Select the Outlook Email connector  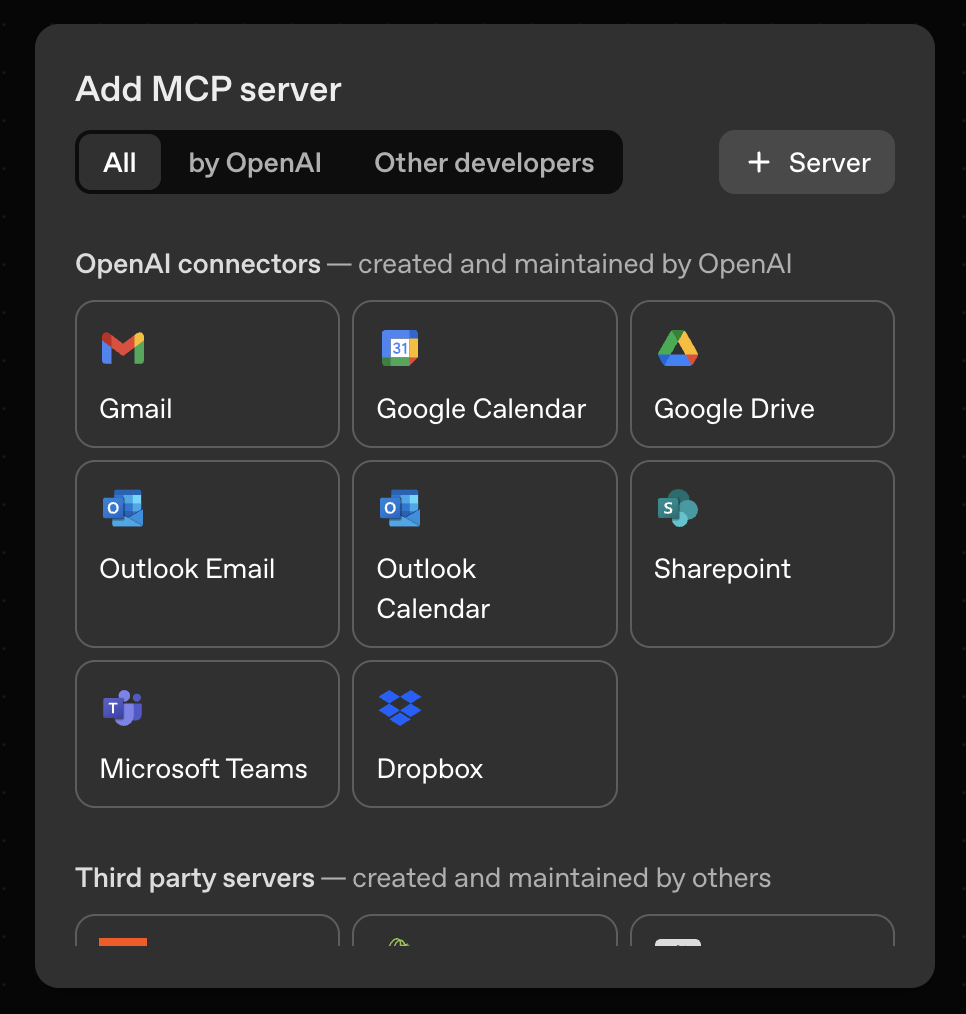(x=207, y=554)
